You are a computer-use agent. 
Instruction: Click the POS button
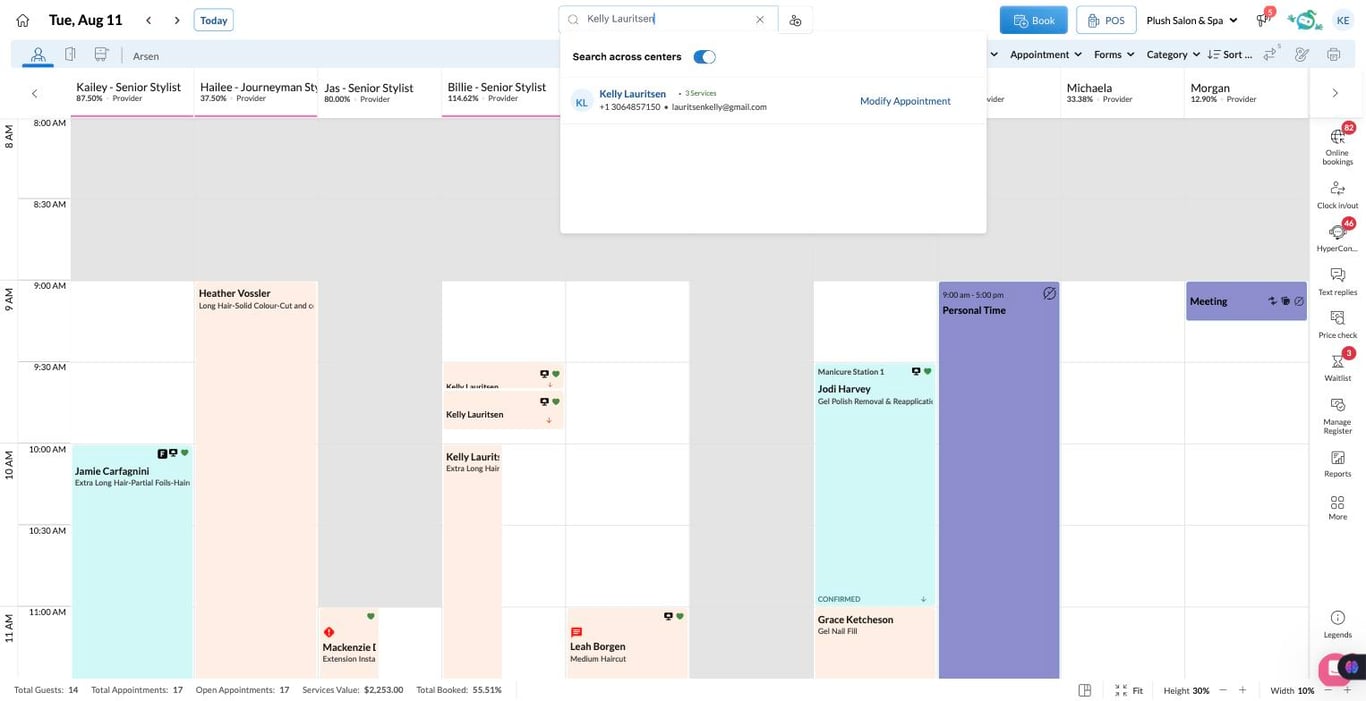1106,20
